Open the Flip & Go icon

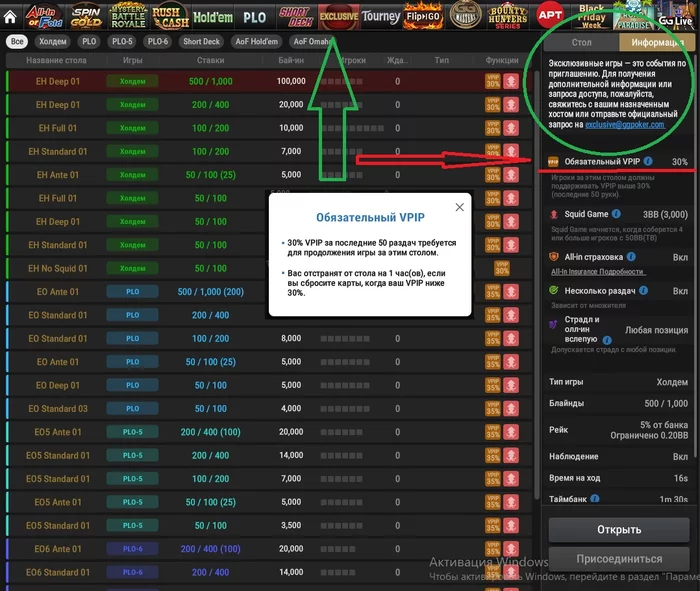(x=423, y=17)
